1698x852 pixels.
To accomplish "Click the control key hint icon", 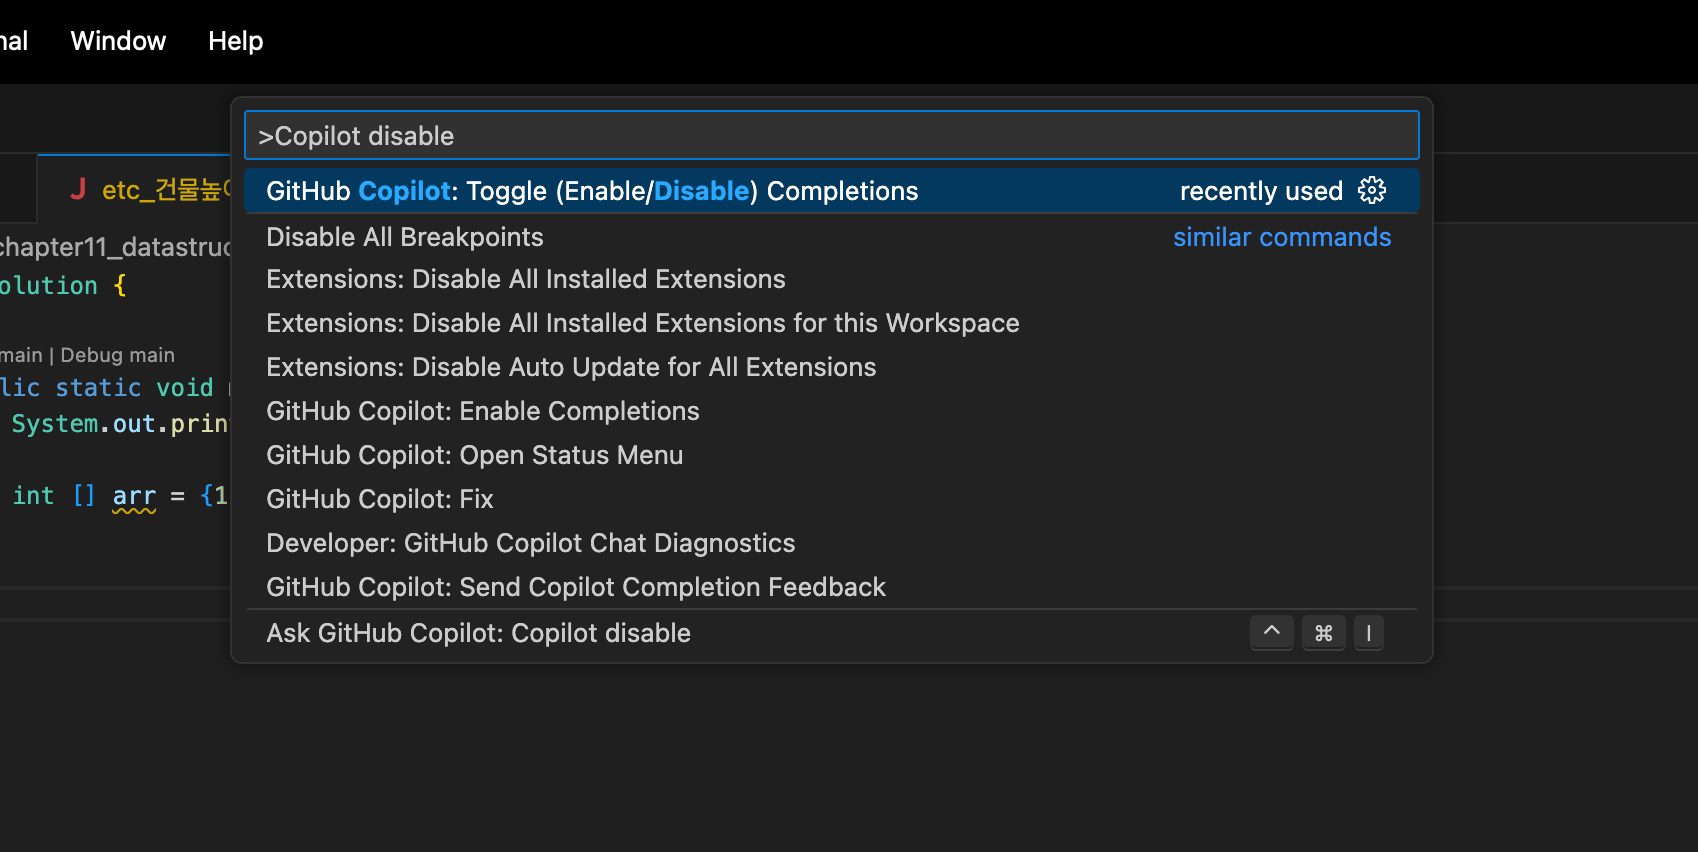I will pos(1272,632).
